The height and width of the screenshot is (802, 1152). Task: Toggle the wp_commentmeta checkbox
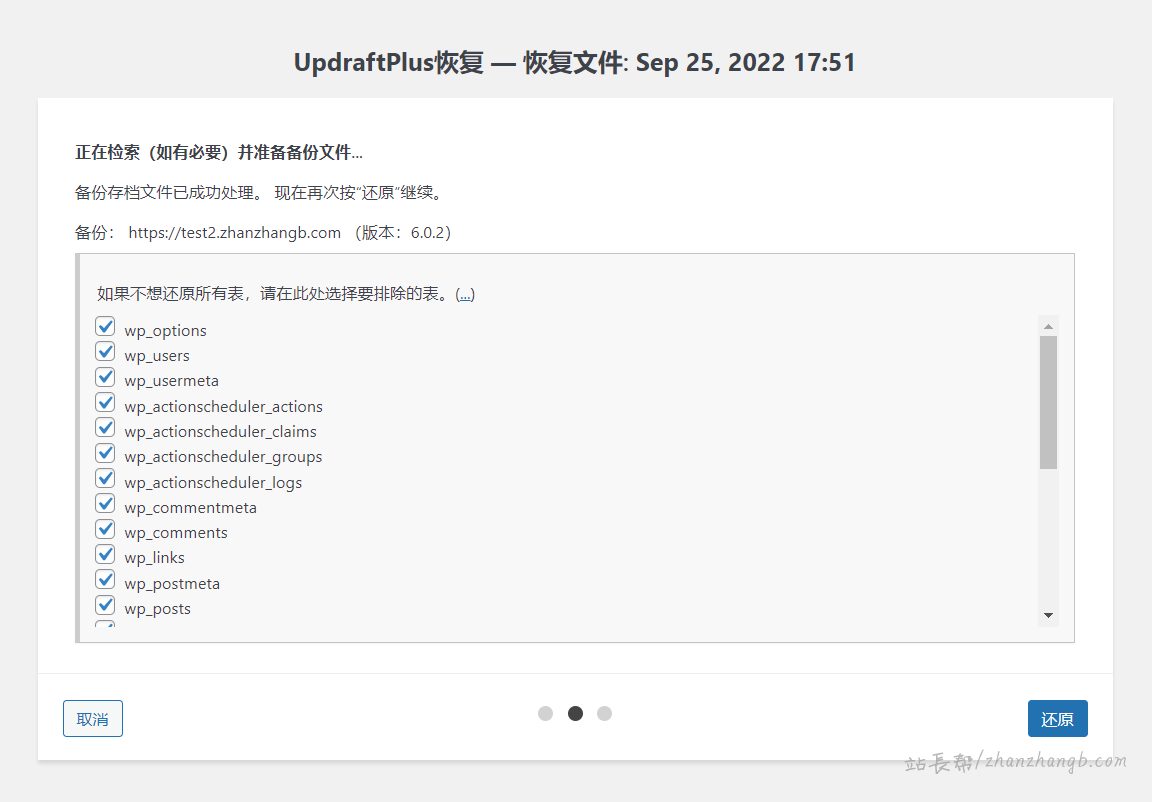[105, 503]
